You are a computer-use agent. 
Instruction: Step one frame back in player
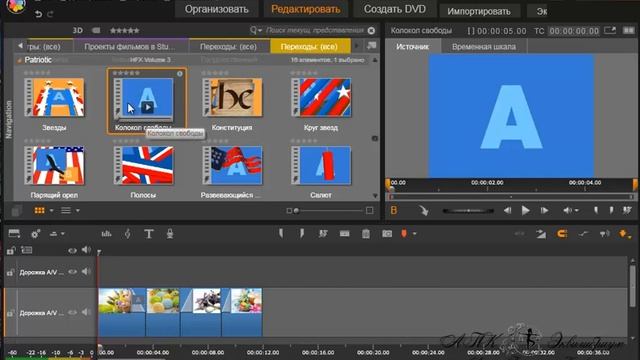507,211
